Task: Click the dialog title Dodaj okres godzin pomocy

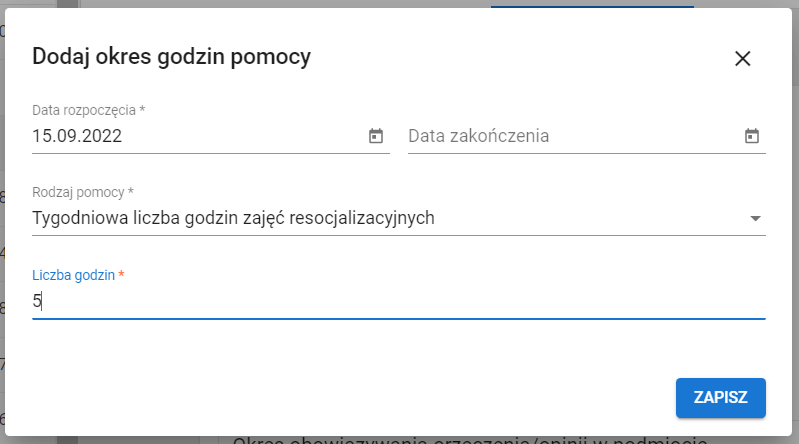Action: click(x=171, y=57)
